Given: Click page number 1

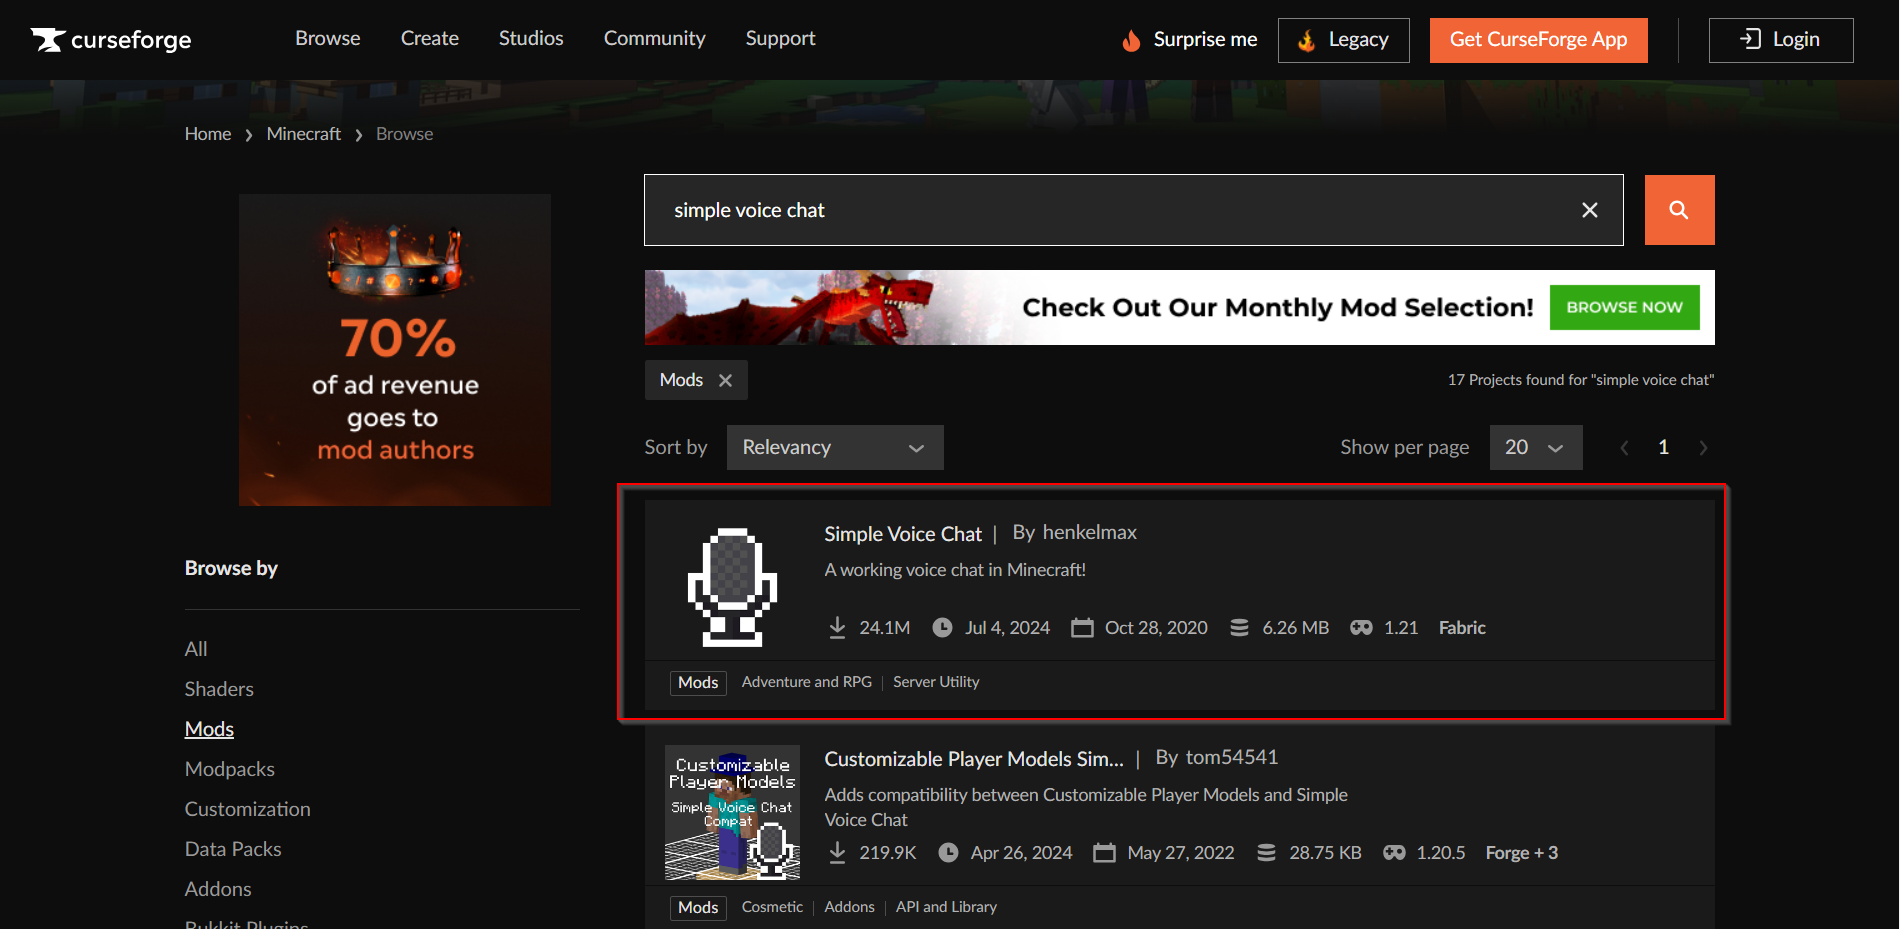Looking at the screenshot, I should click(1664, 447).
